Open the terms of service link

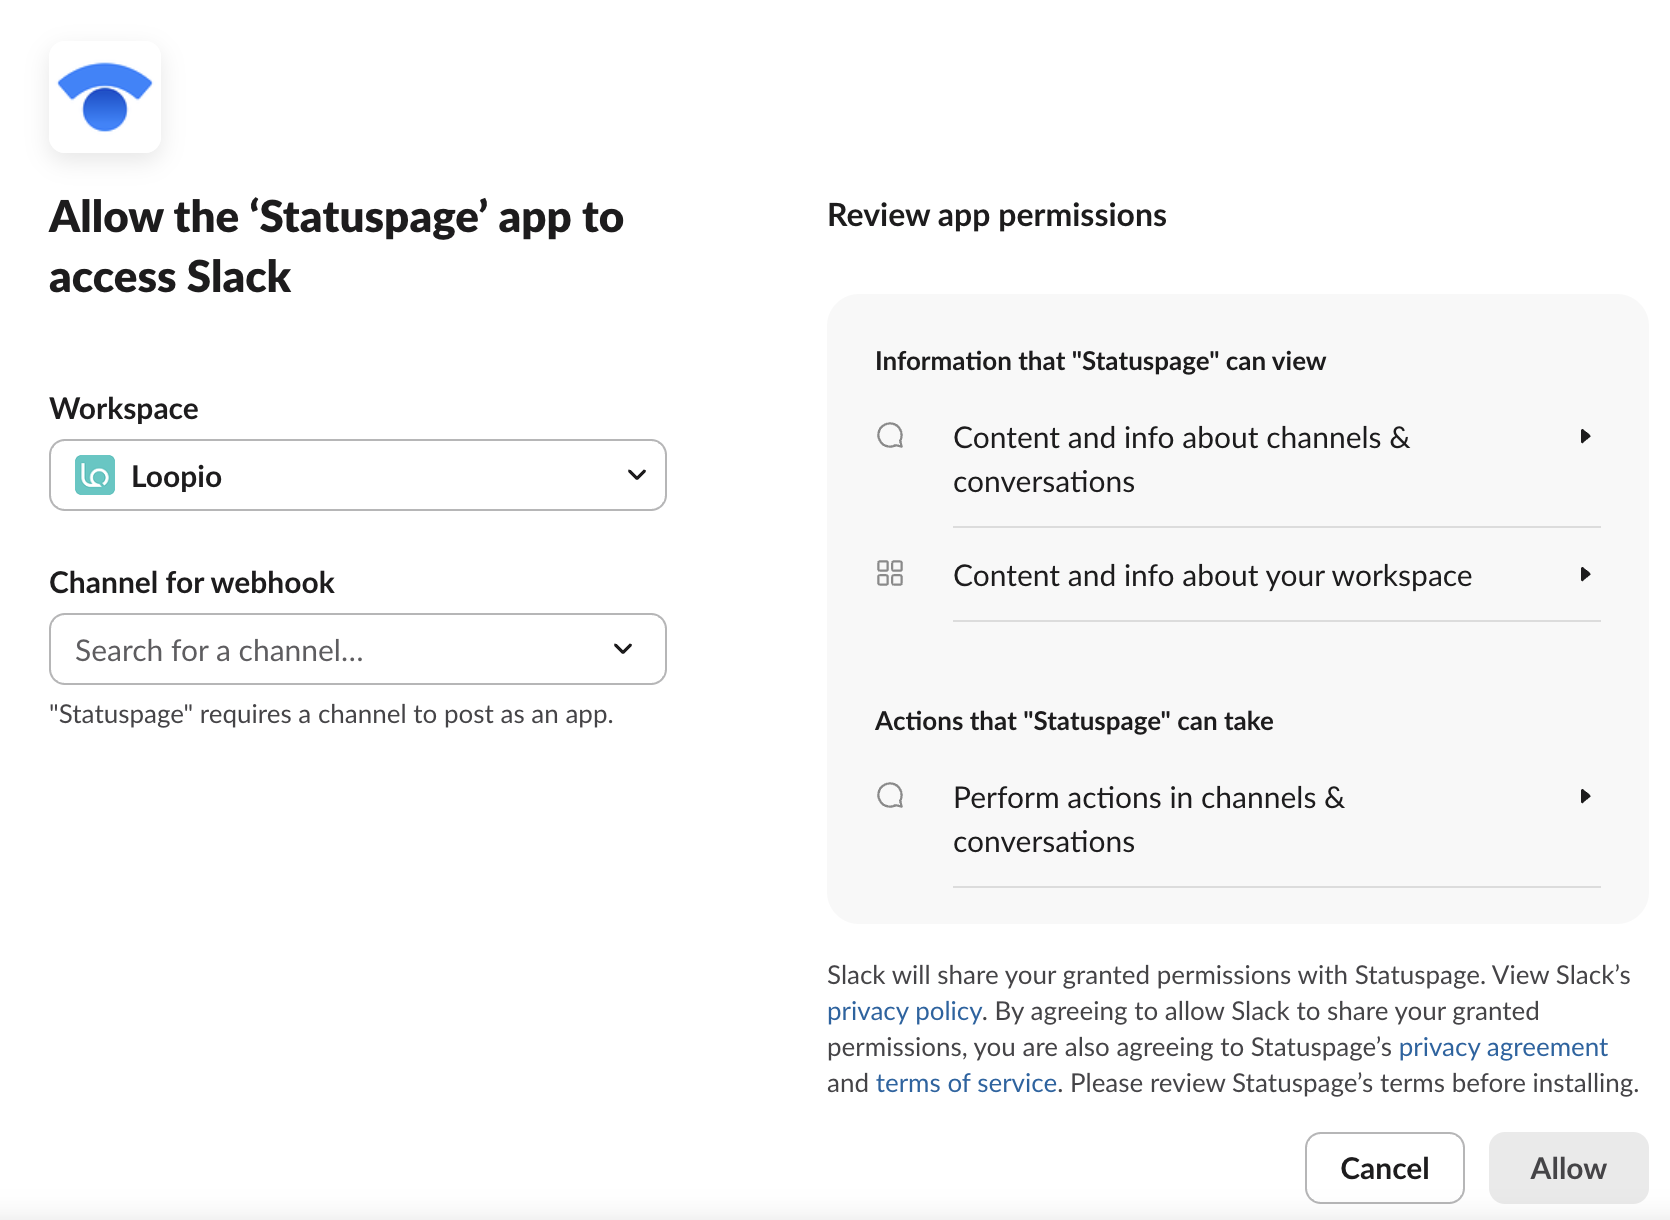click(966, 1083)
